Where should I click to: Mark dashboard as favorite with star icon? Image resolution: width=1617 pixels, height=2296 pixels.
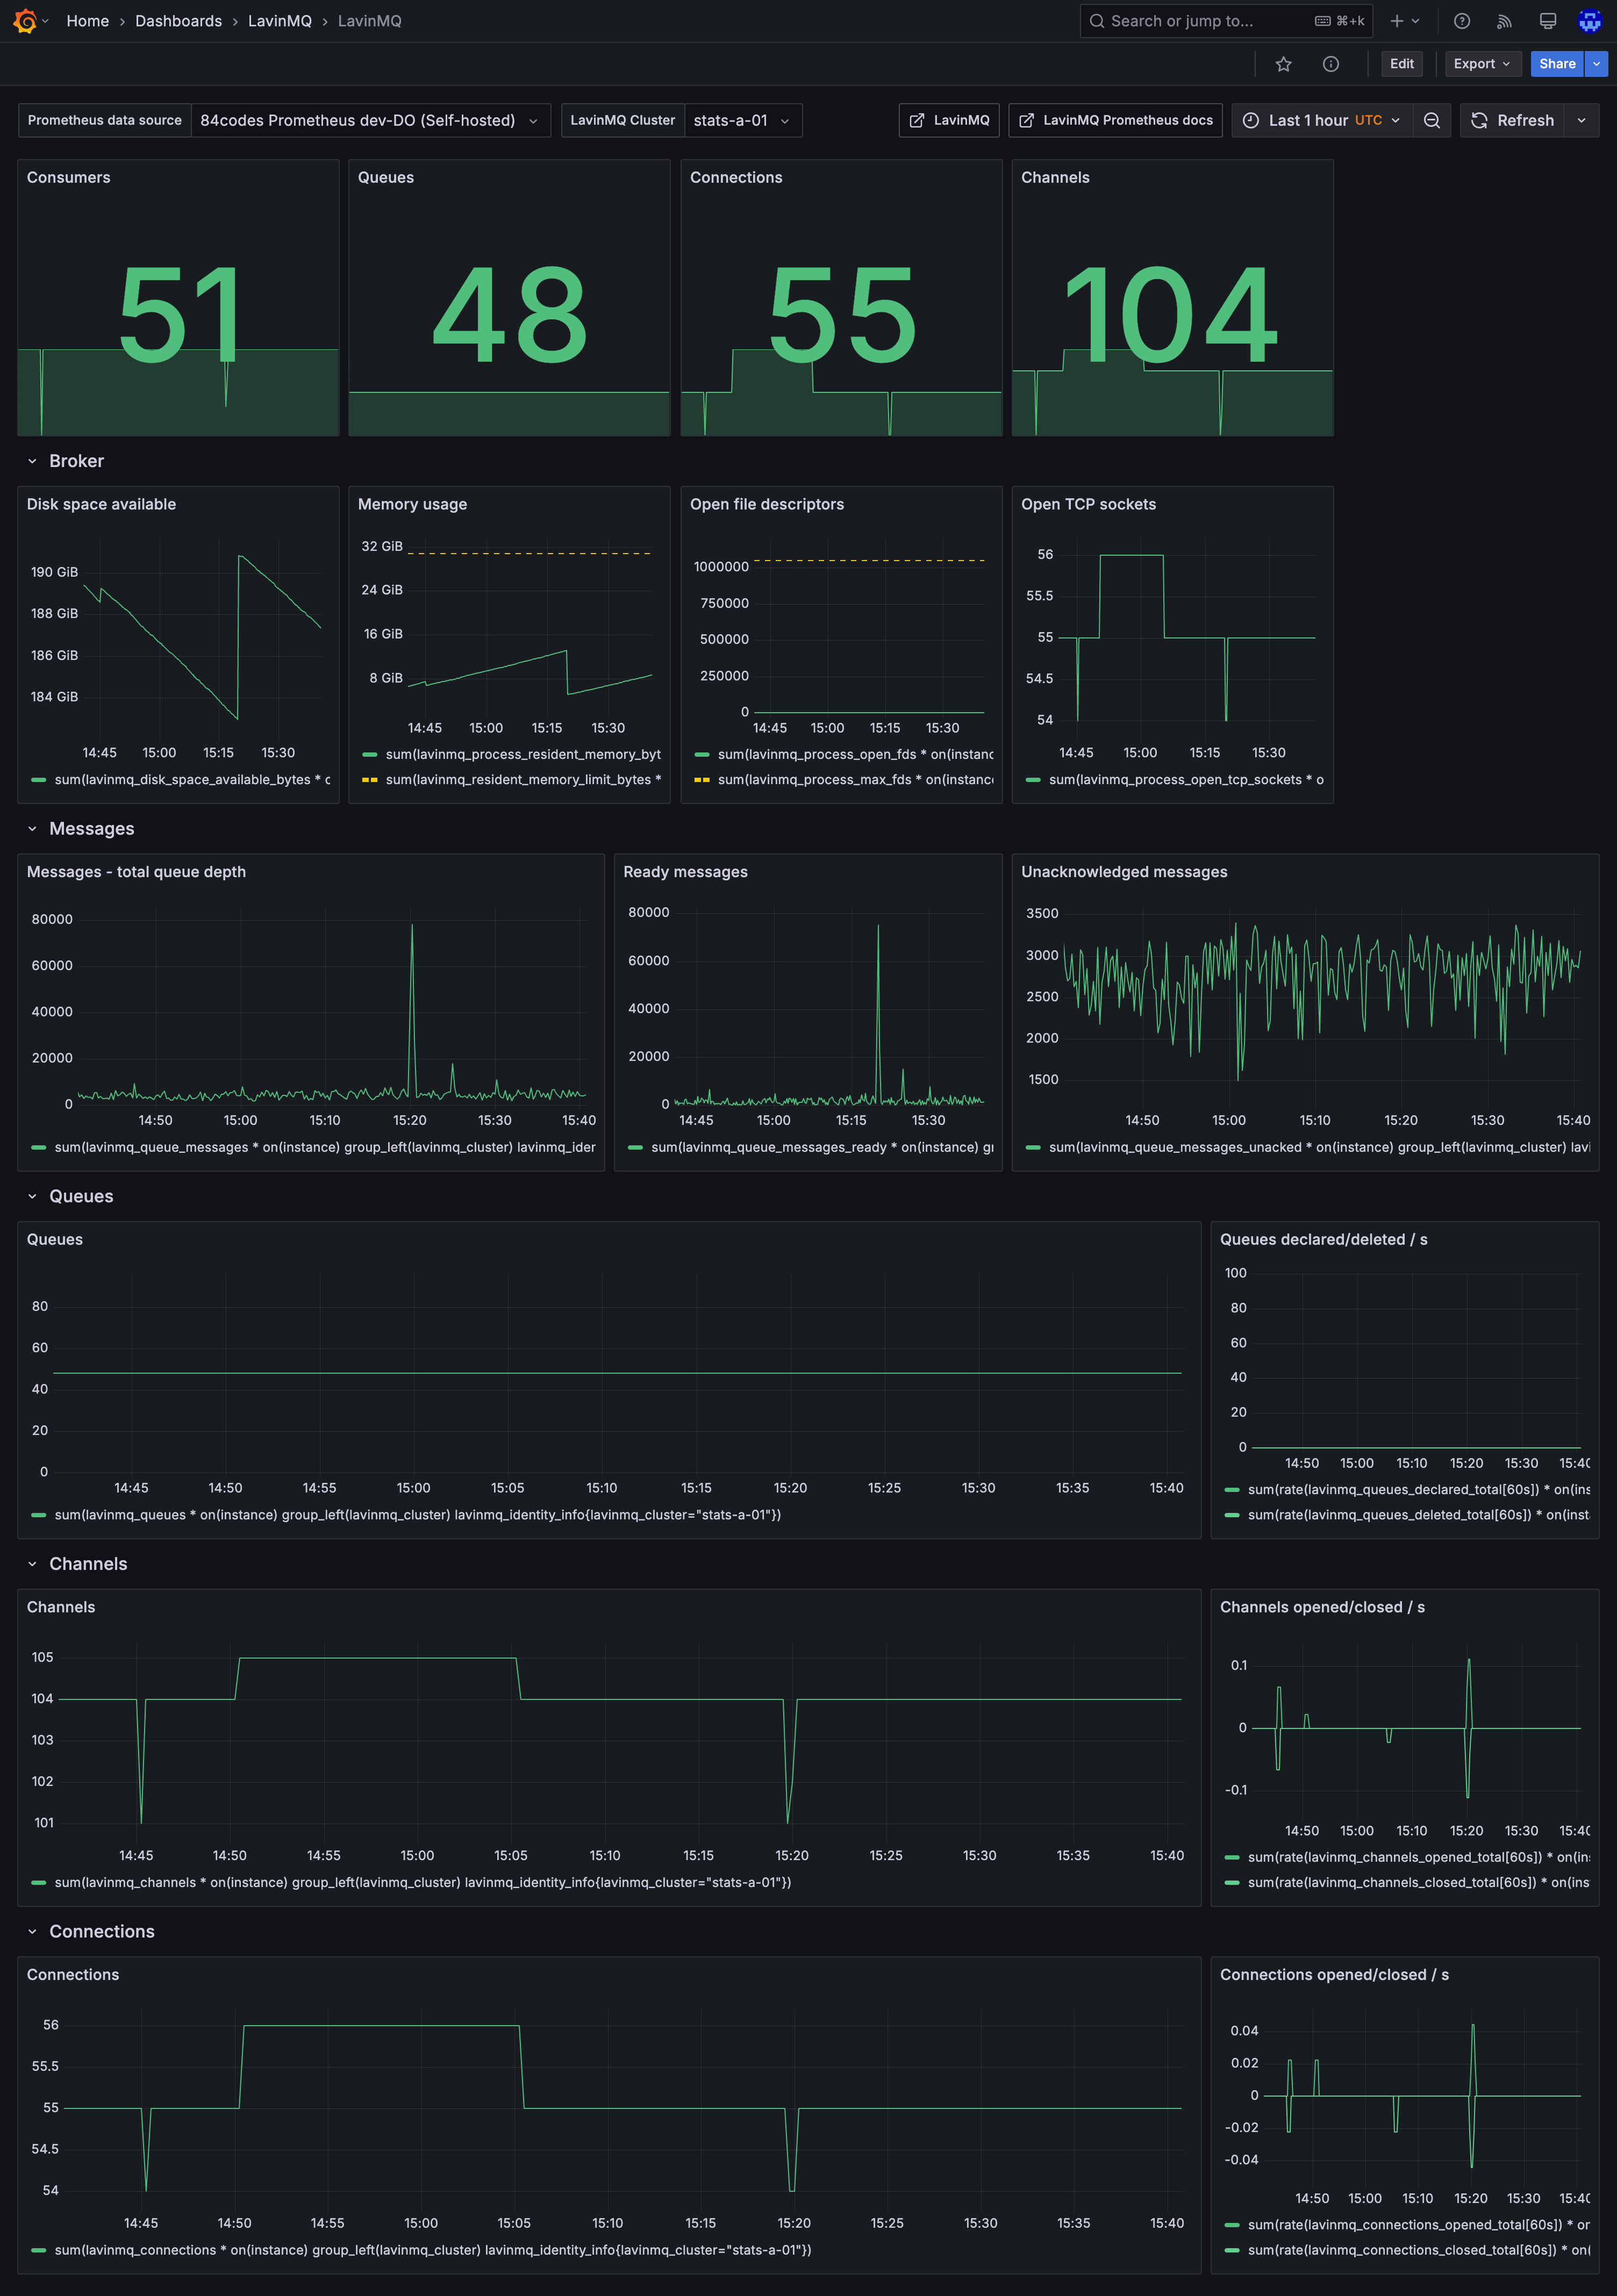click(1283, 64)
